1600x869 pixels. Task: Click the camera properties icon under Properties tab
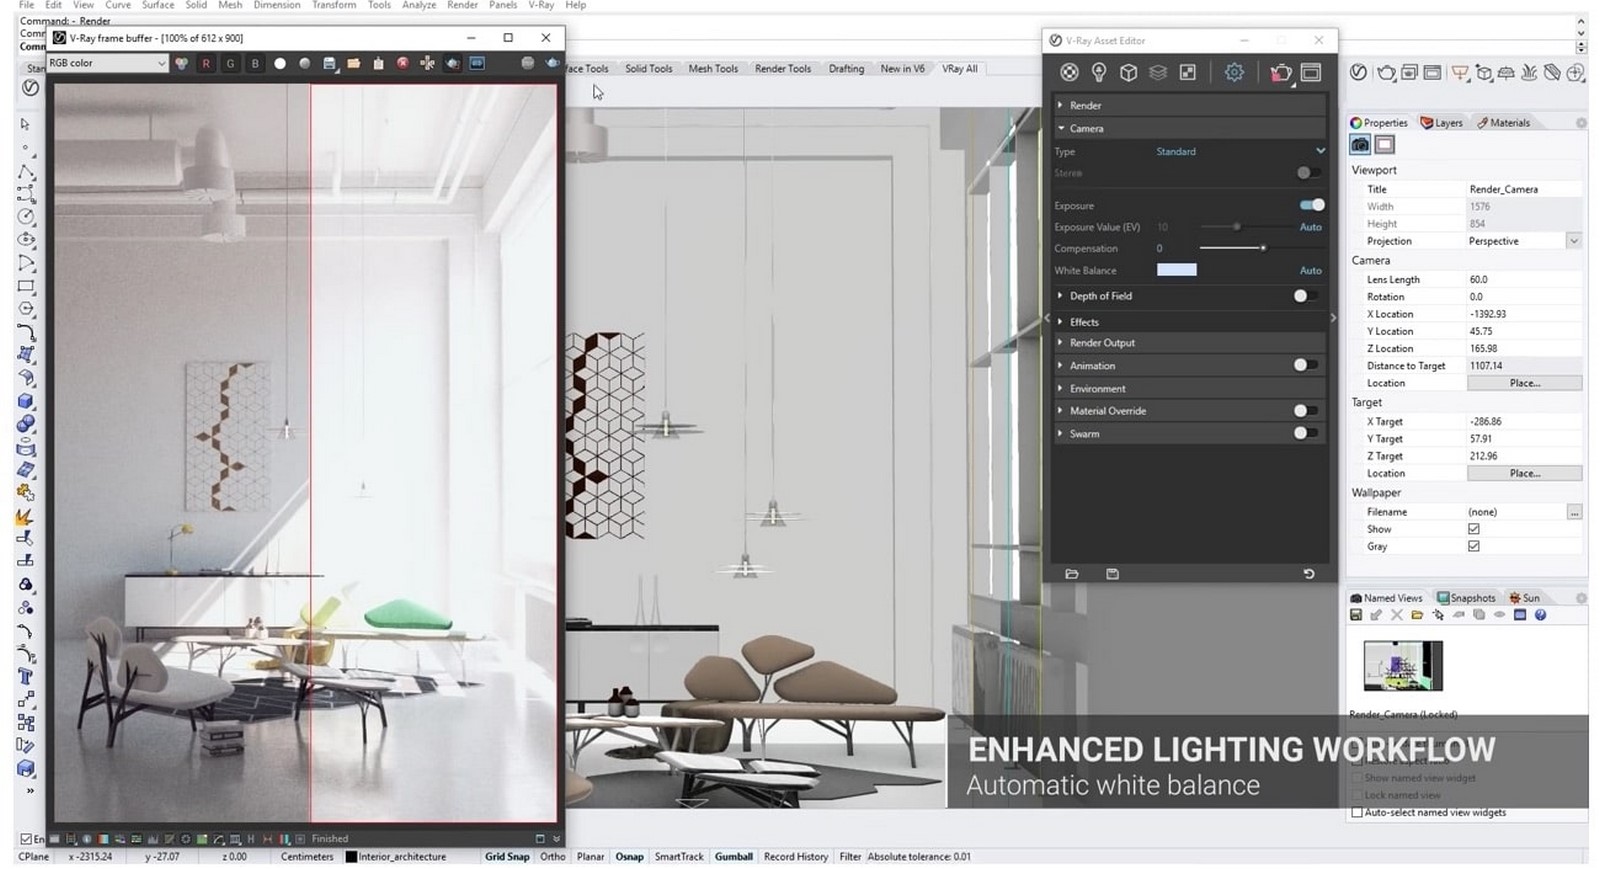1360,145
